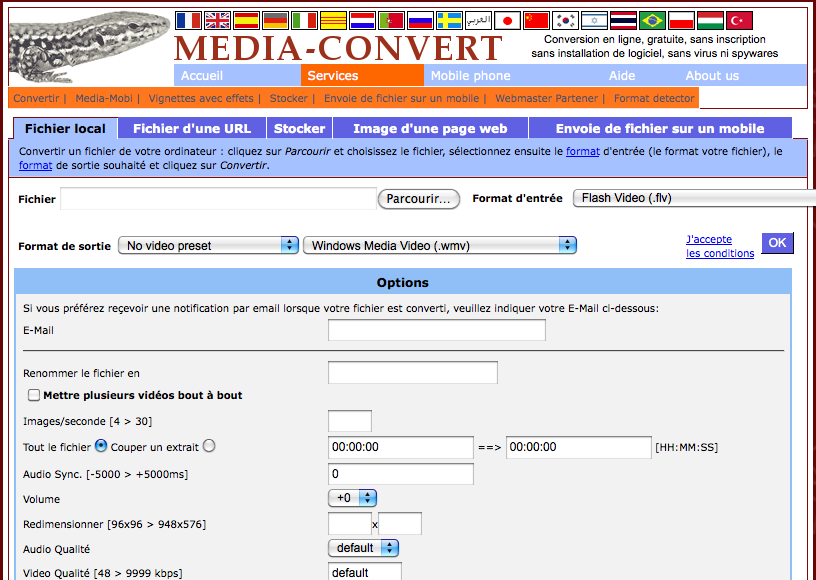816x580 pixels.
Task: Switch to the 'Envoie de fichier sur un mobile' tab
Action: [660, 128]
